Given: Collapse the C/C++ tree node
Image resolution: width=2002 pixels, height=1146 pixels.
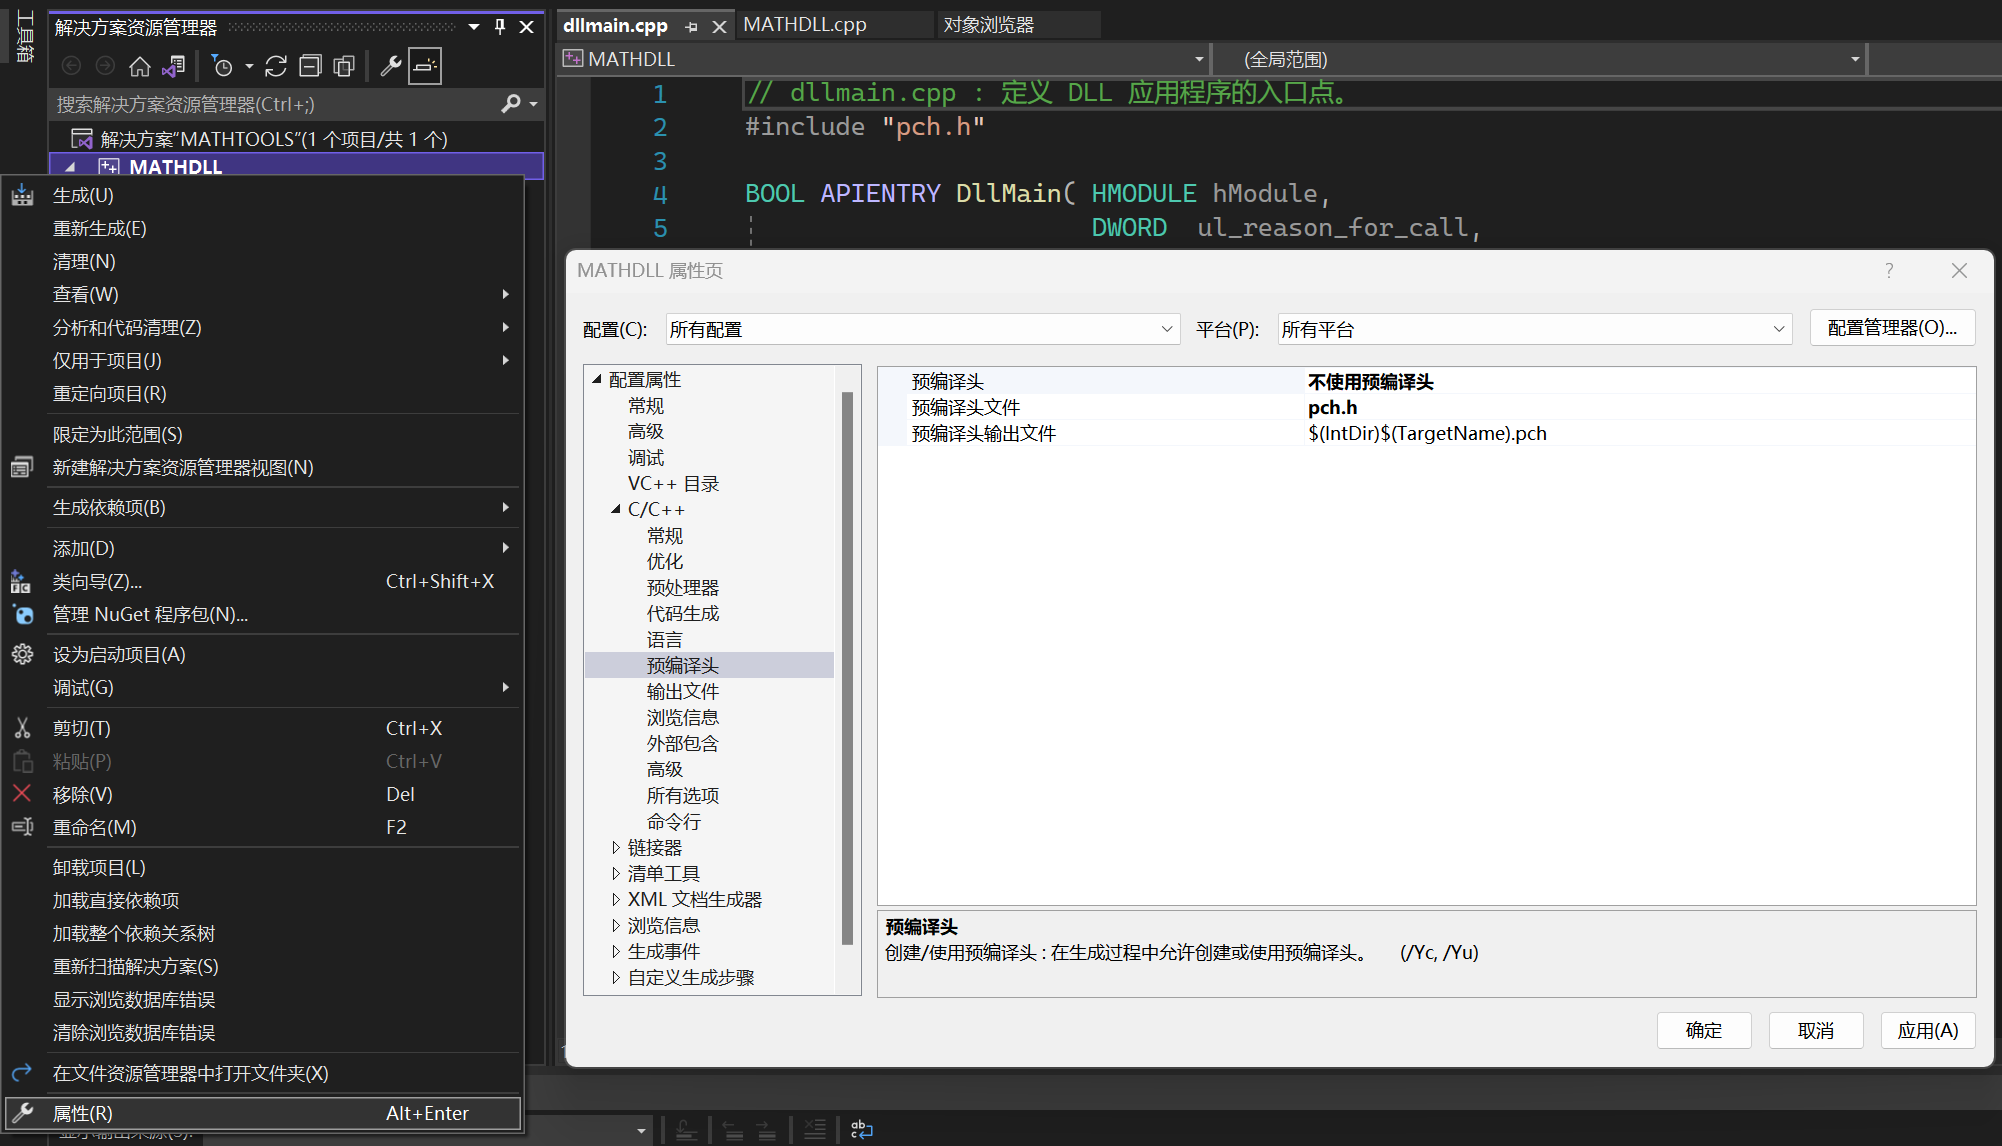Looking at the screenshot, I should click(x=616, y=510).
